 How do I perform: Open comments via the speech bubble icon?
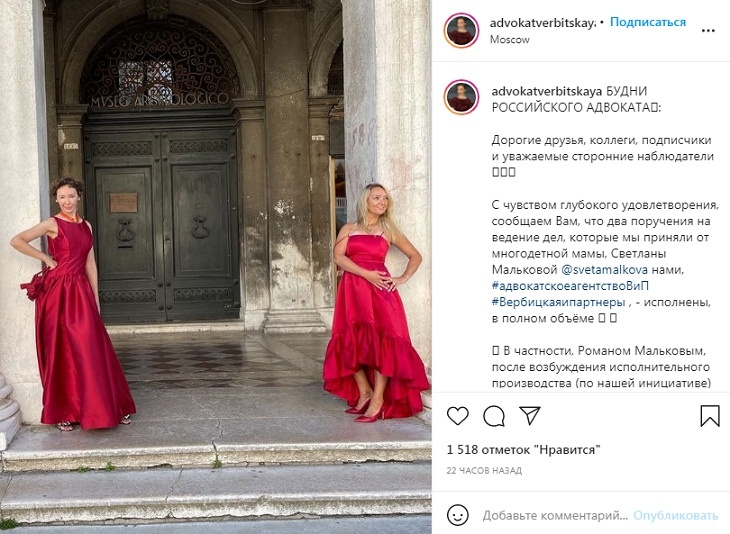pyautogui.click(x=494, y=416)
